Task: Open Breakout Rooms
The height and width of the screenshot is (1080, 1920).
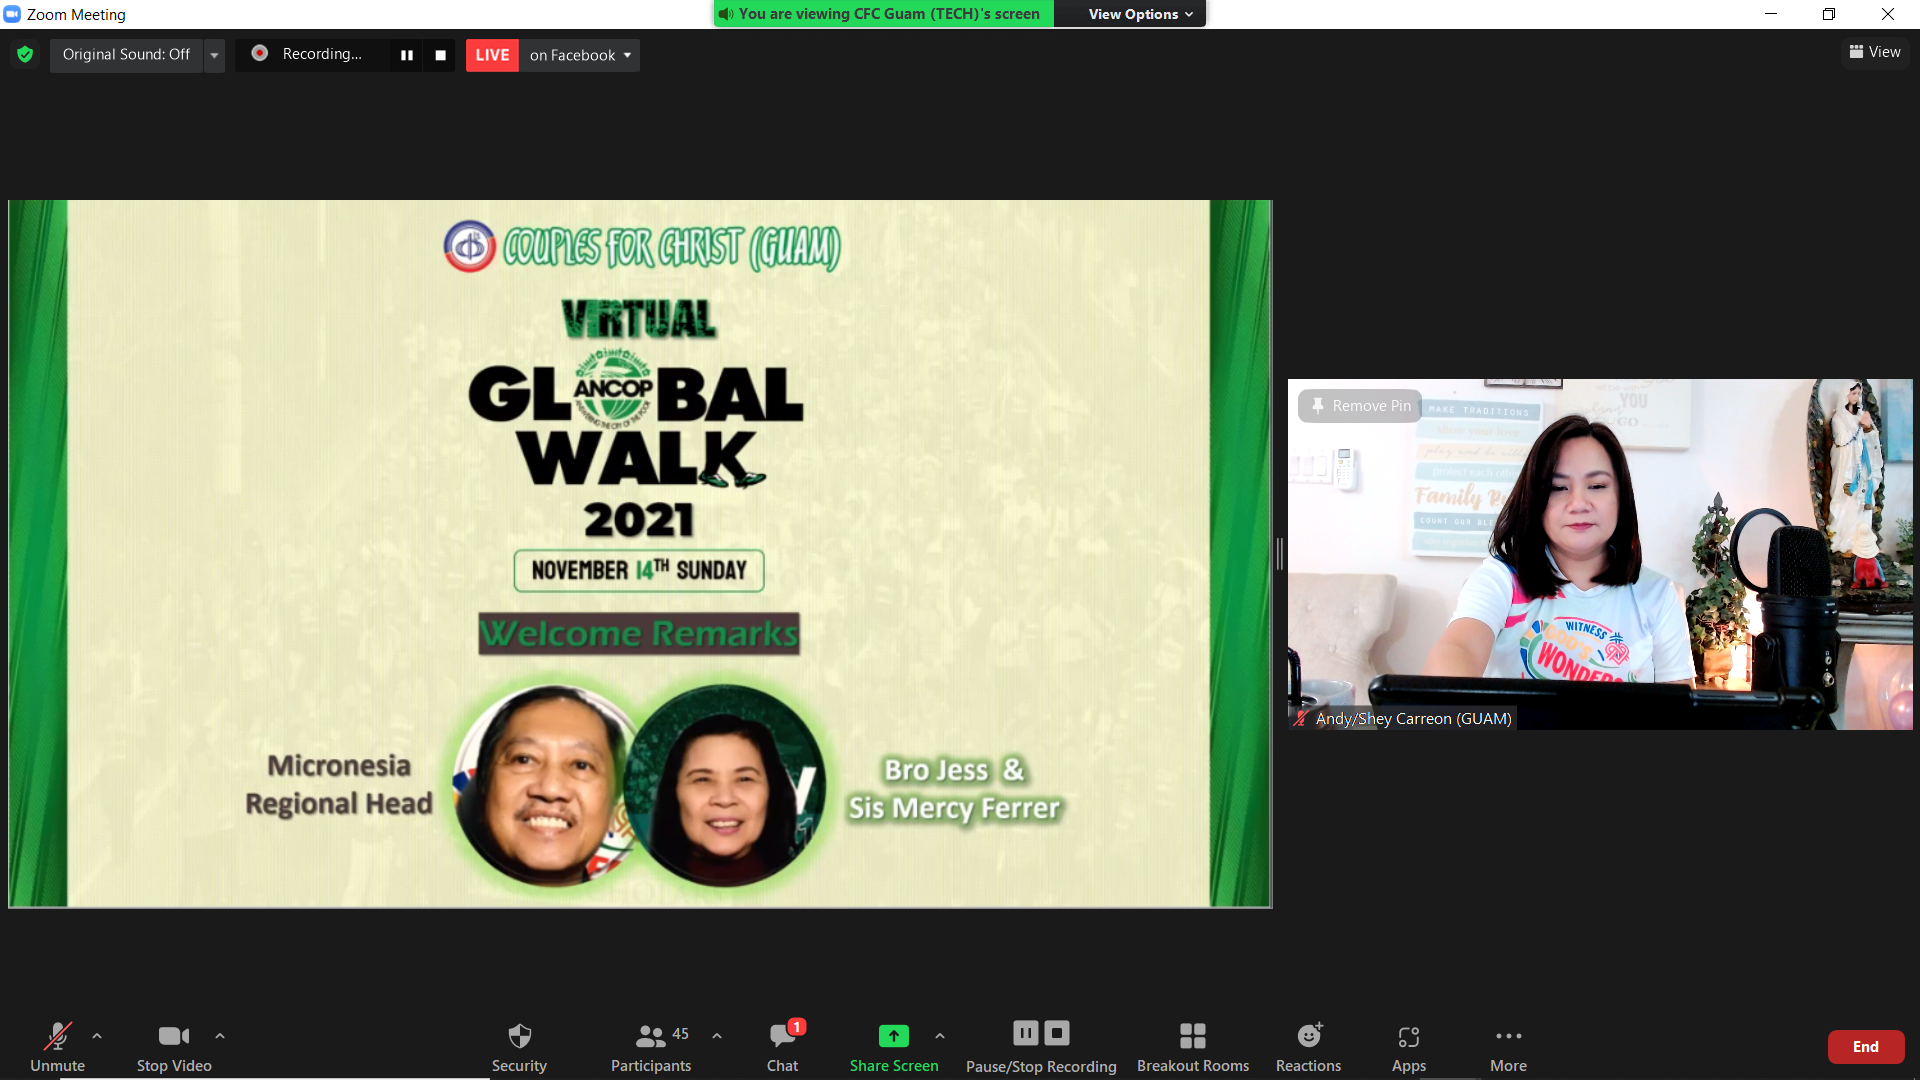Action: coord(1193,1046)
